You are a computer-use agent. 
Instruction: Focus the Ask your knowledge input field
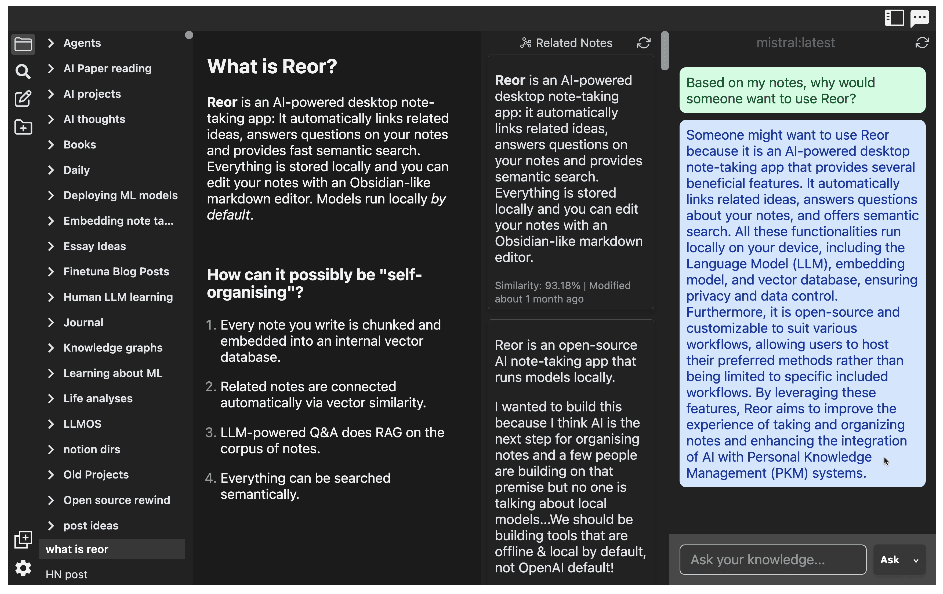click(x=773, y=560)
